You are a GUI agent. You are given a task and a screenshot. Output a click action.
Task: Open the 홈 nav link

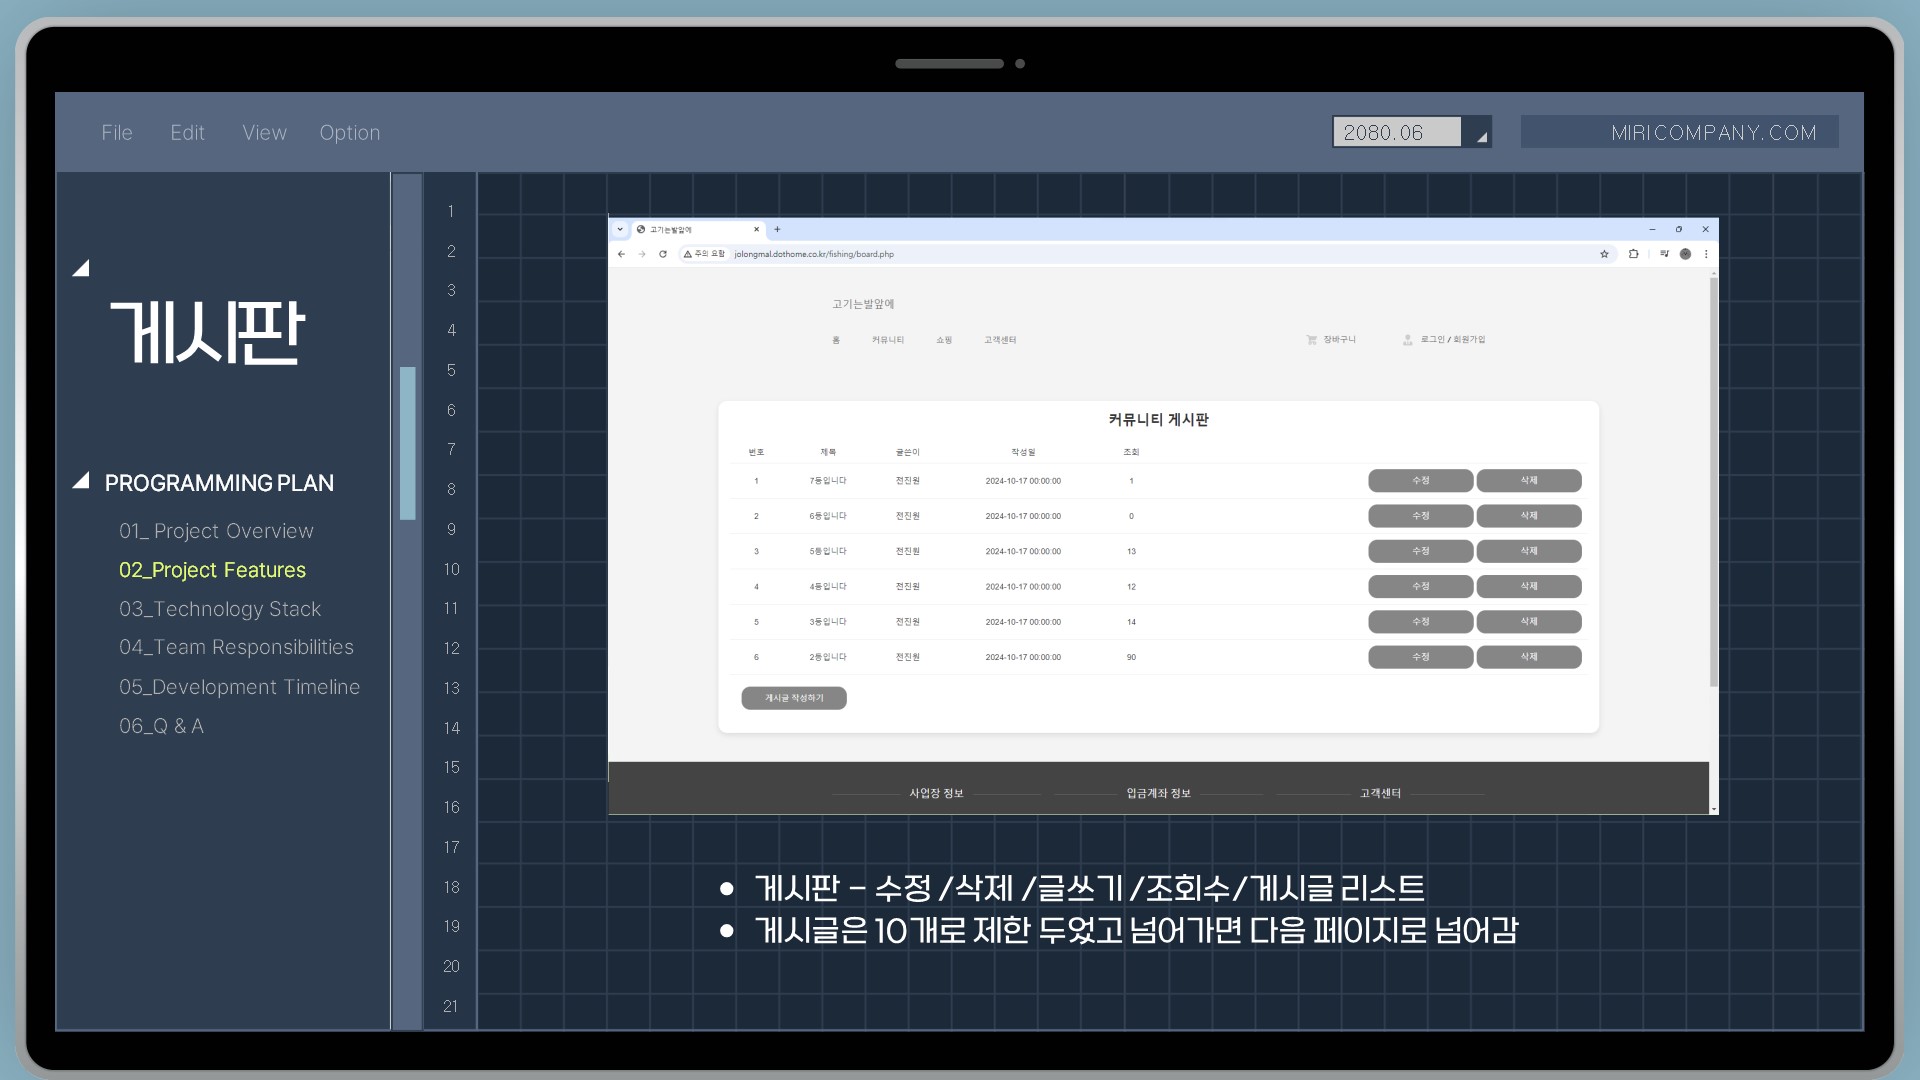point(836,340)
